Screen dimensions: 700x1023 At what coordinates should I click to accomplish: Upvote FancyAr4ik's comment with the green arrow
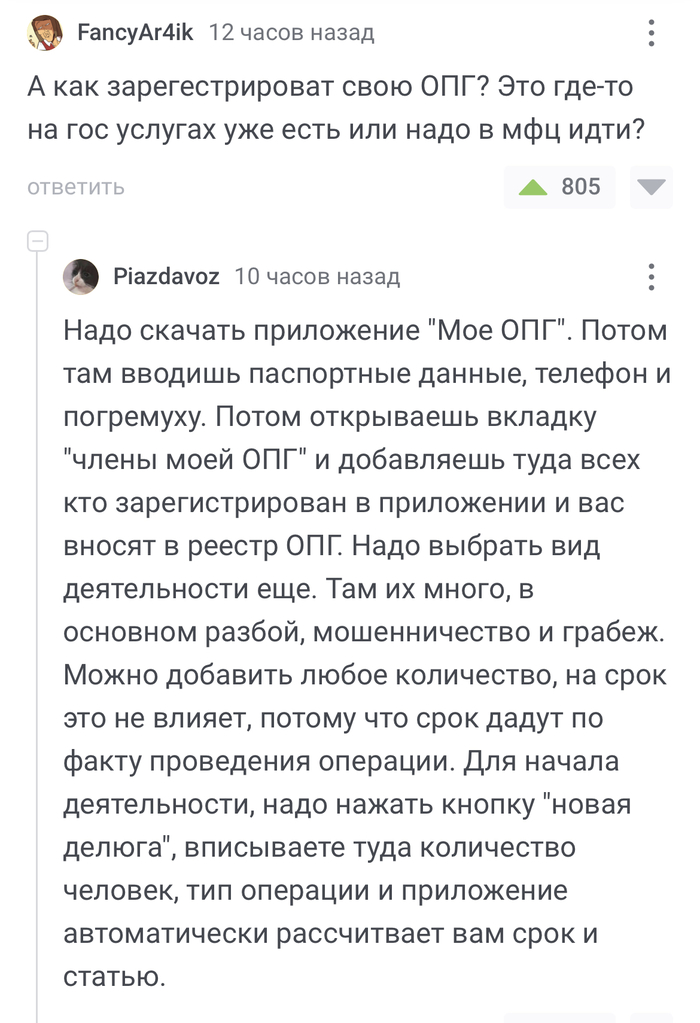tap(533, 187)
